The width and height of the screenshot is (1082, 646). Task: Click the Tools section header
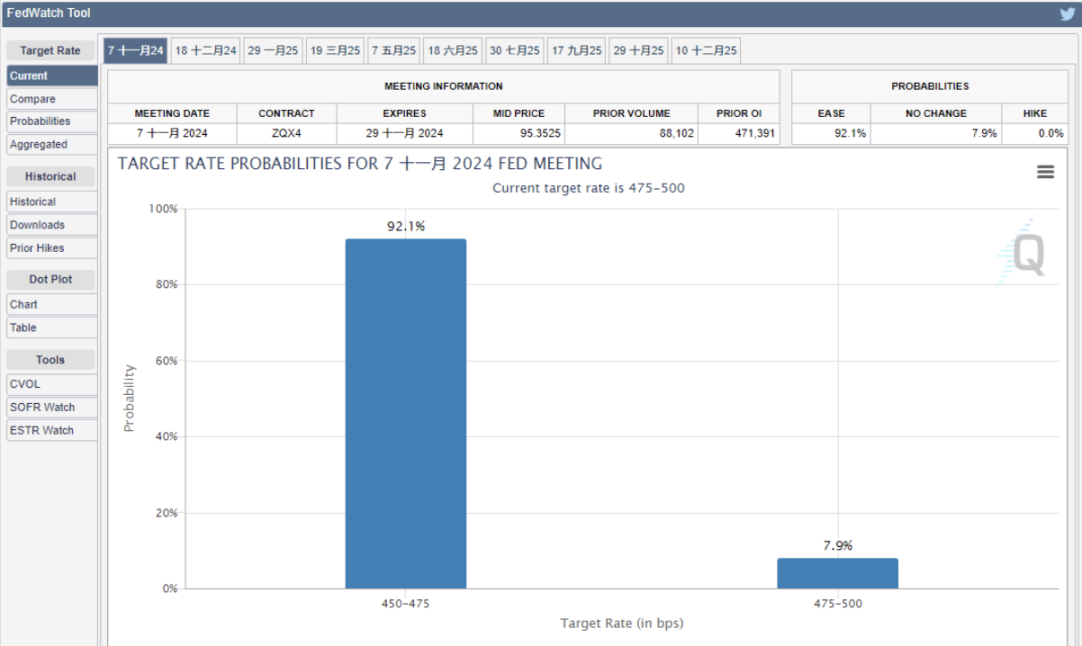click(50, 360)
